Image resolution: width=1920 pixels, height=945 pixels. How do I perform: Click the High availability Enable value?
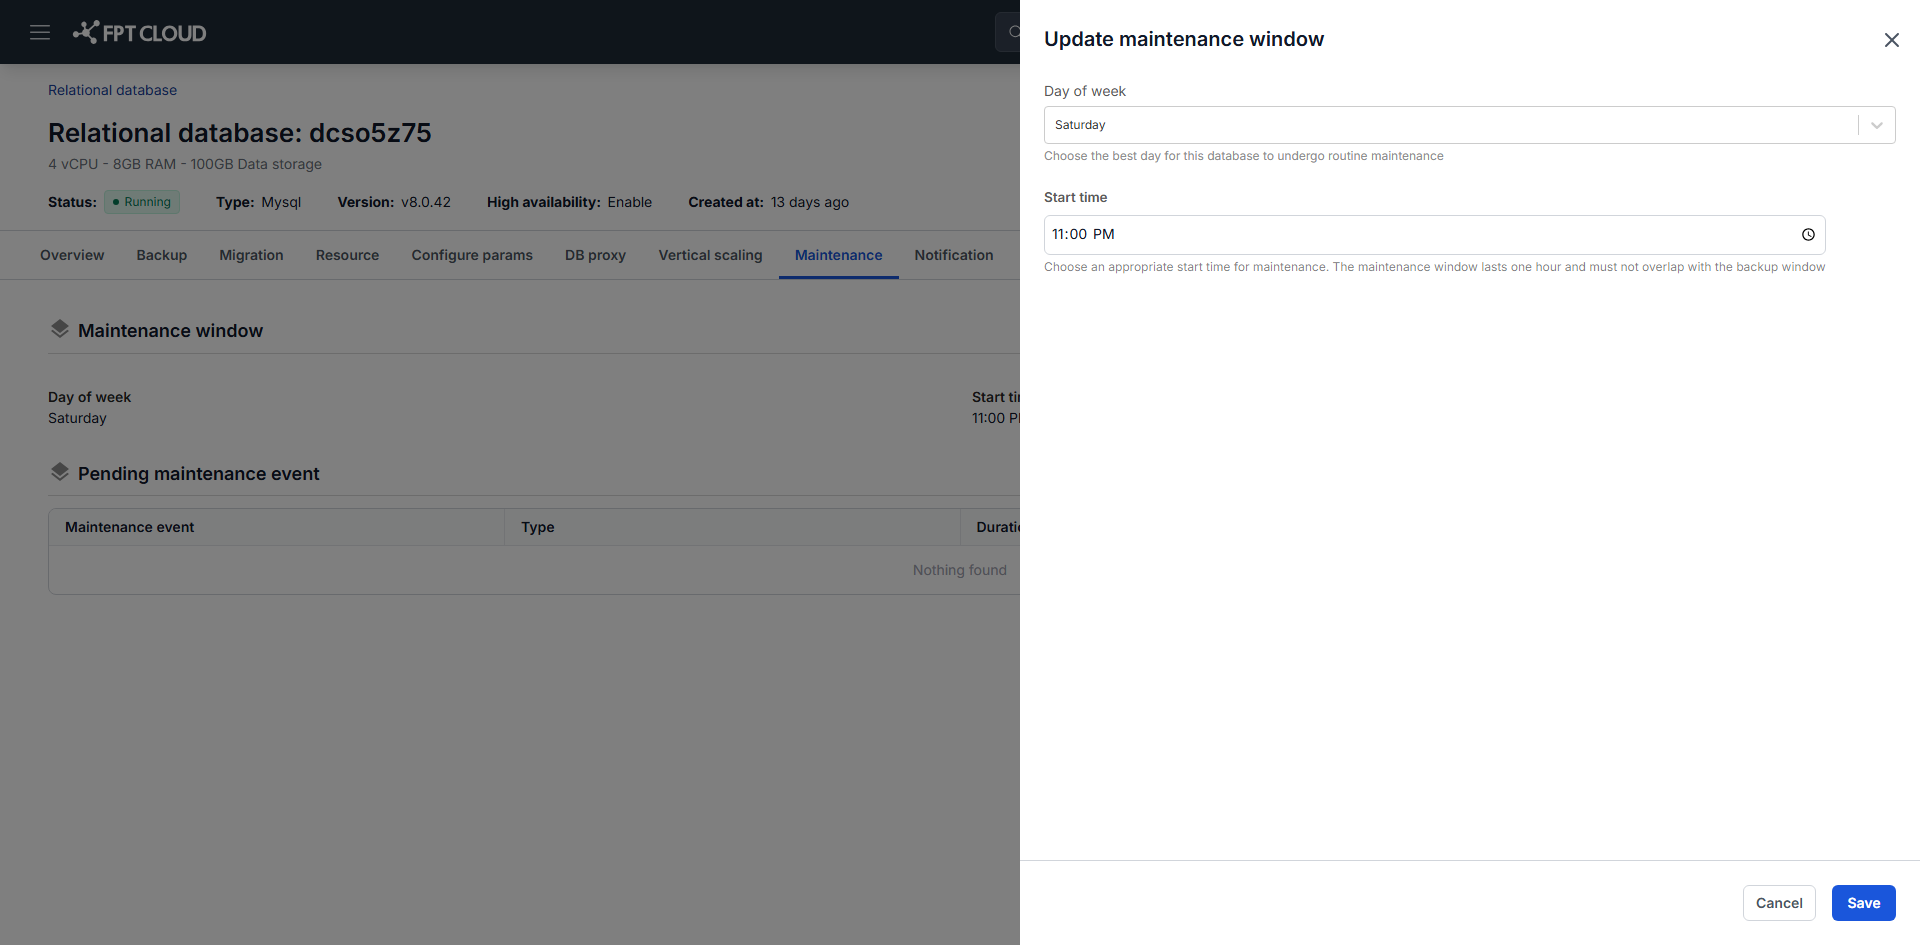pos(630,202)
